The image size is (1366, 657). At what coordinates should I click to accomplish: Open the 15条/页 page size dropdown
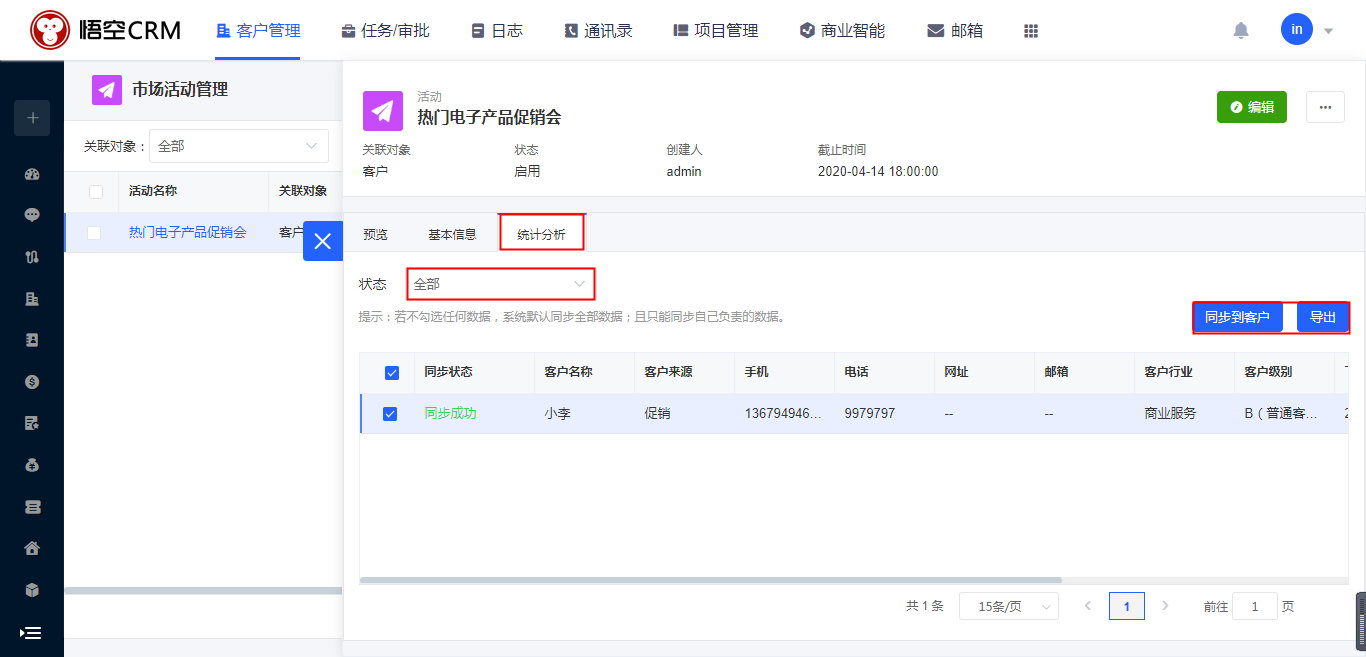pos(1008,606)
